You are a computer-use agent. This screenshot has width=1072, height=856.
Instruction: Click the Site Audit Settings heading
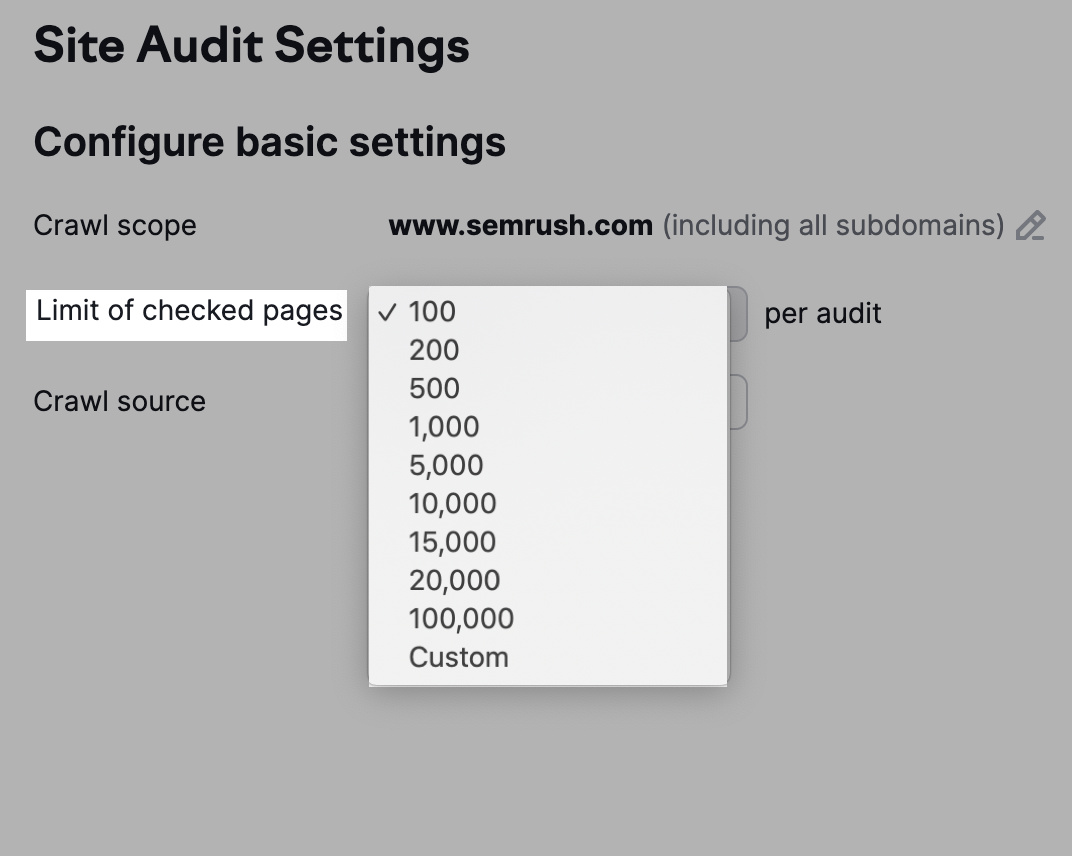click(x=251, y=44)
